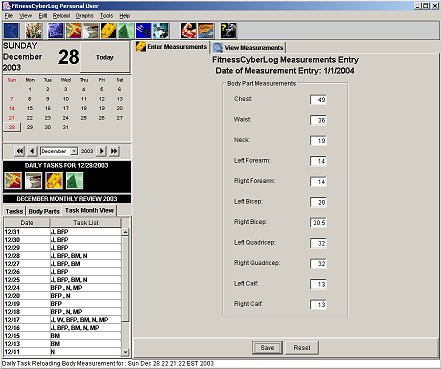Image resolution: width=441 pixels, height=369 pixels.
Task: Select day 28 in the calendar
Action: pos(12,127)
